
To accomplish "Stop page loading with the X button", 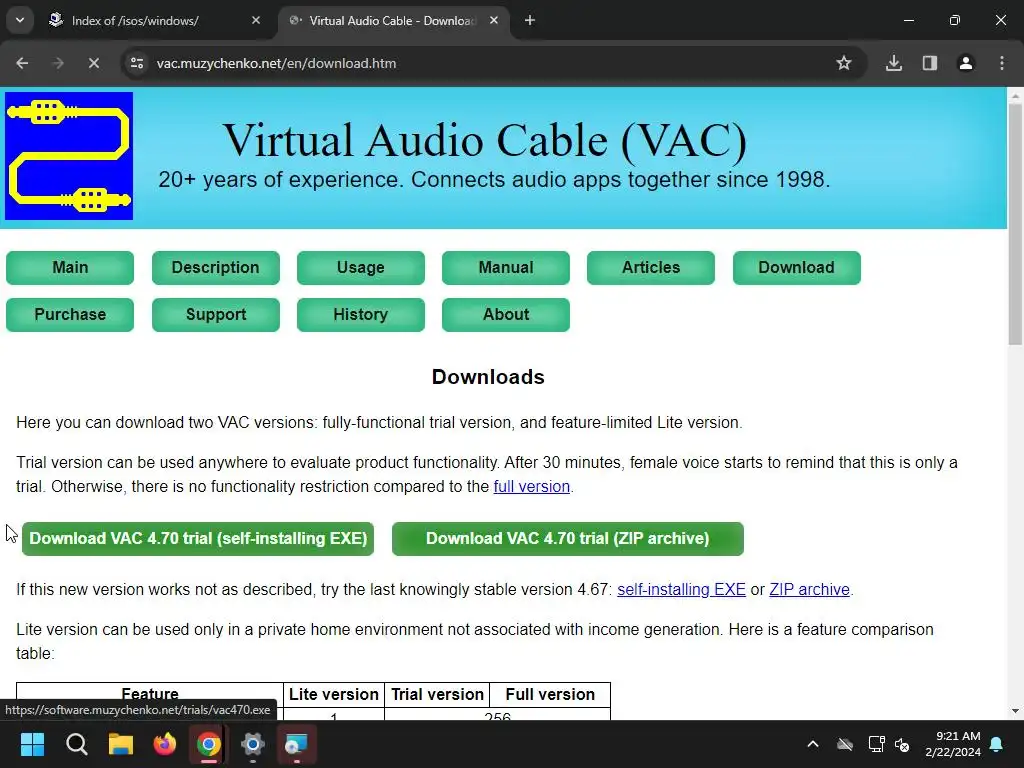I will pos(93,63).
